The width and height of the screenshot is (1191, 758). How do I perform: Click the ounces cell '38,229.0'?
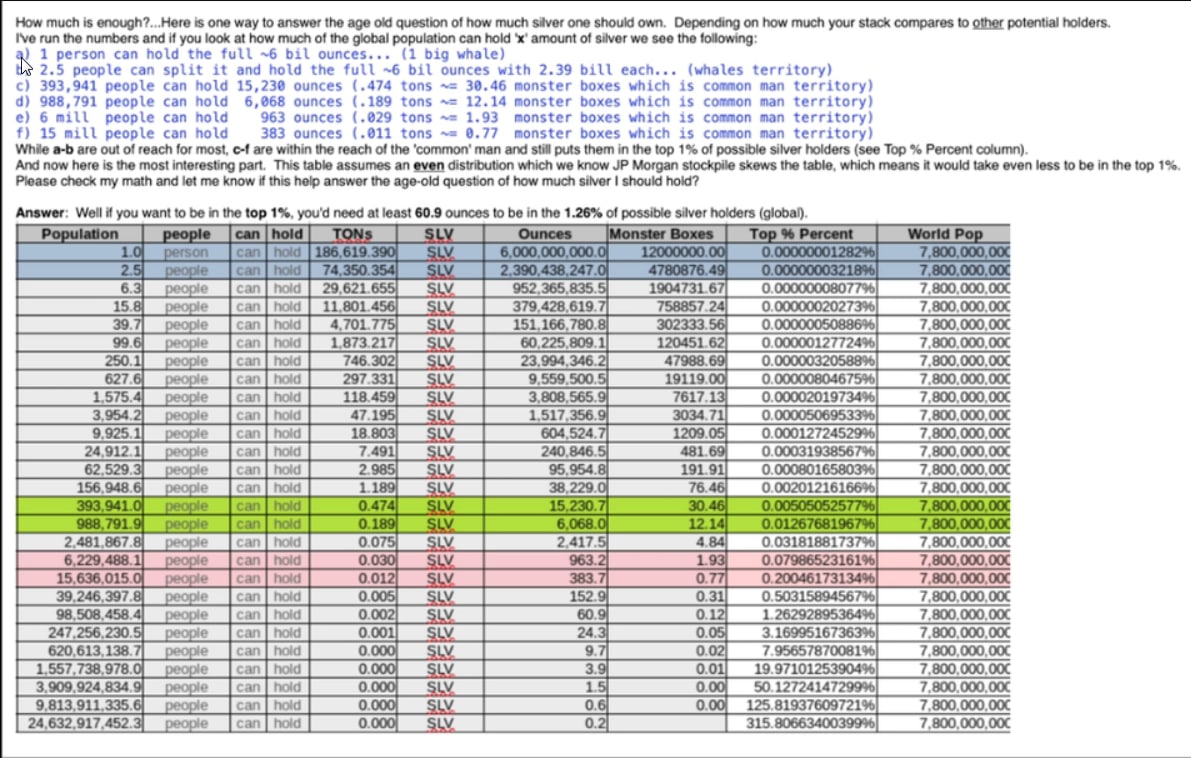pos(545,488)
